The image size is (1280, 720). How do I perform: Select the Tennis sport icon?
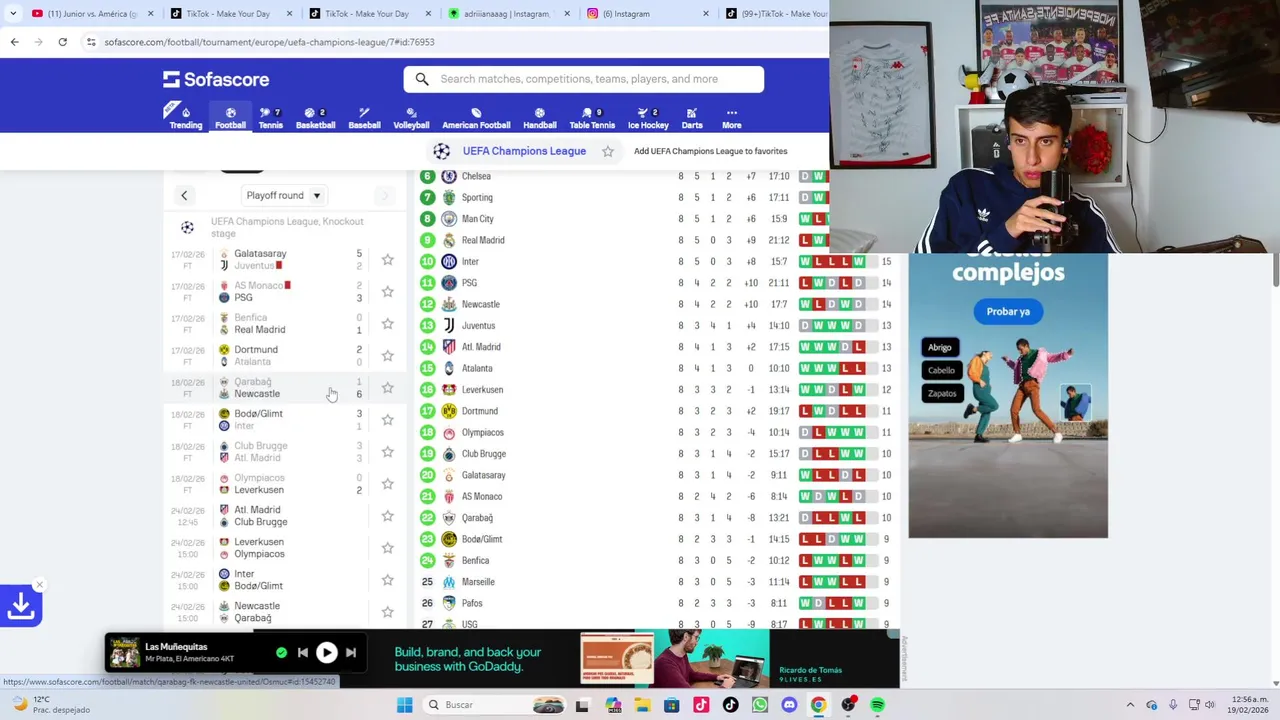(x=270, y=117)
